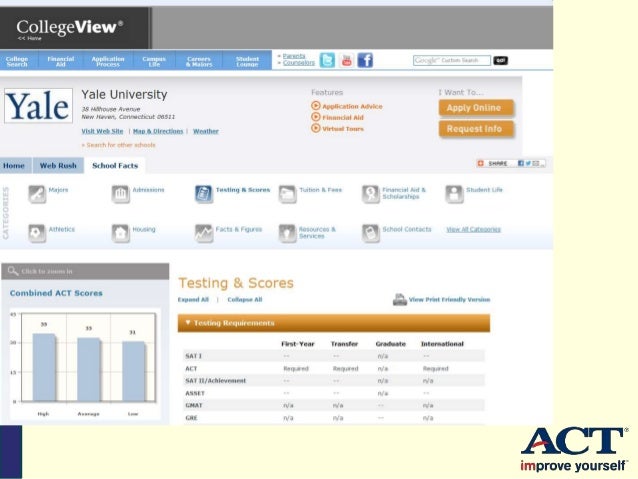Click the Testing & Scores page heading

coord(236,283)
